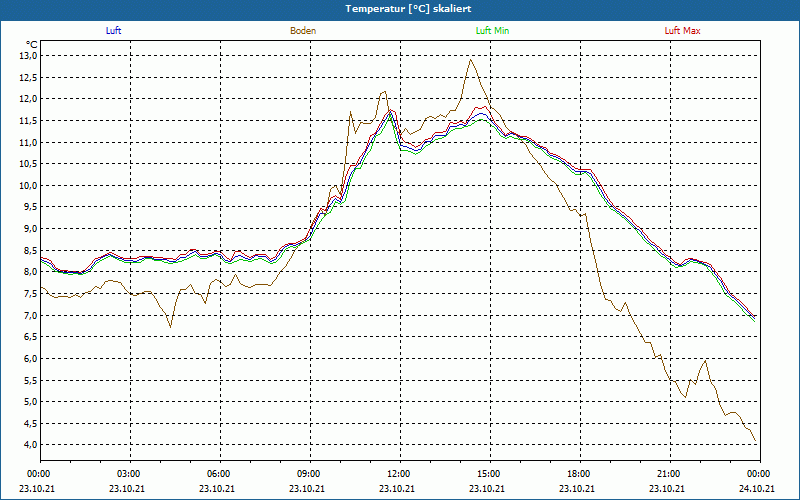Screen dimensions: 800x500
Task: Click the '09:00' time axis label
Action: coord(310,474)
